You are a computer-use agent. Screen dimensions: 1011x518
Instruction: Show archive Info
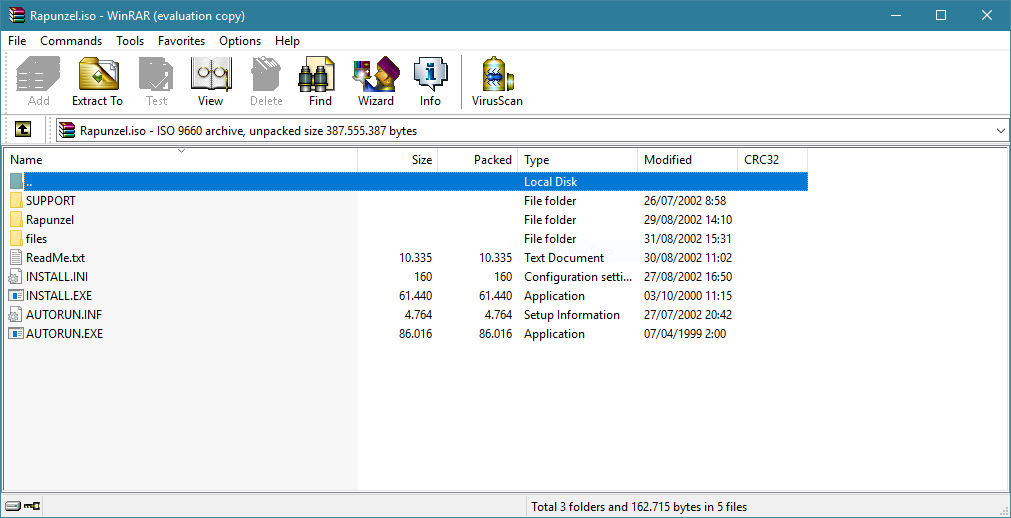pos(430,81)
